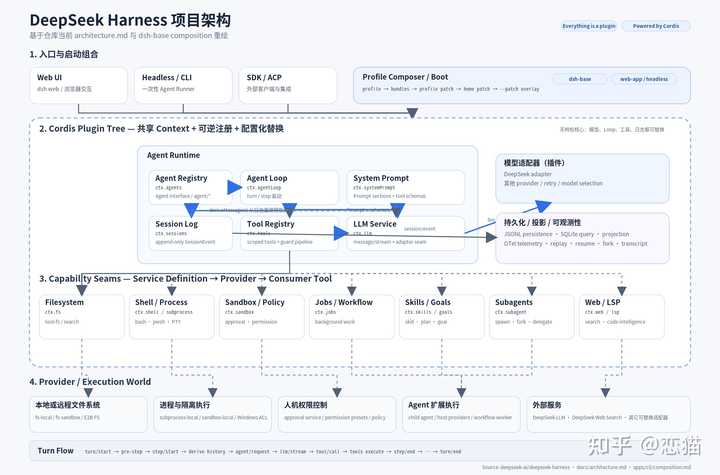The width and height of the screenshot is (720, 475).
Task: Select the 'Everything is a plugin' pill
Action: coord(589,26)
